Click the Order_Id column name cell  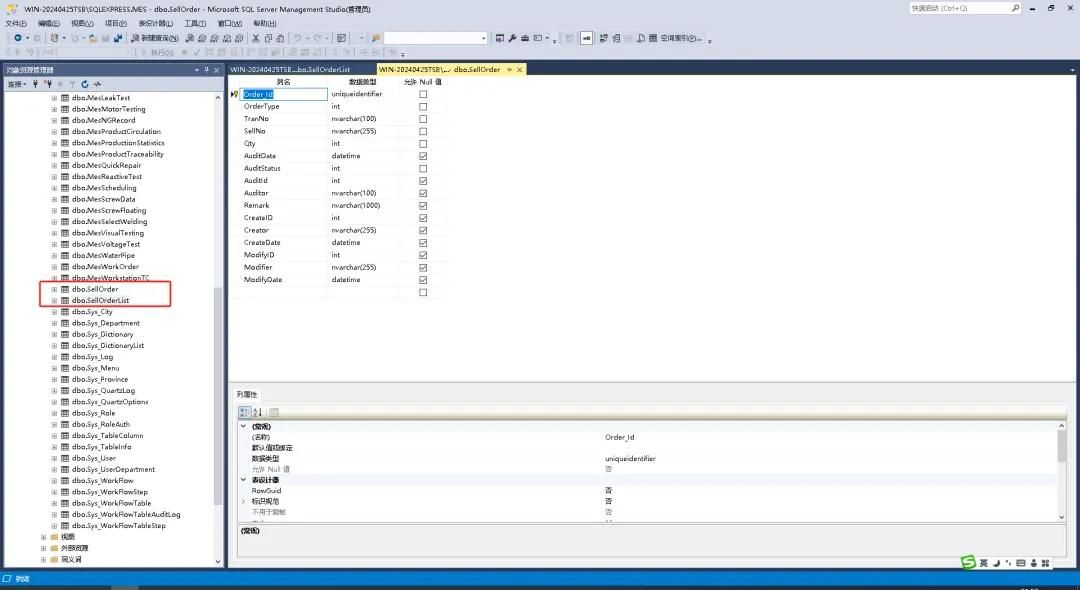284,94
